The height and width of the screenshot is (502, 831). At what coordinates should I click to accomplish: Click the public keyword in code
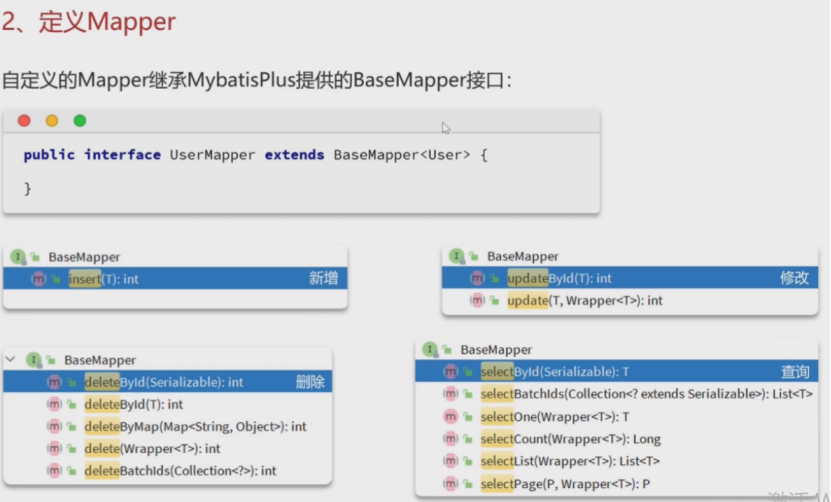click(49, 155)
